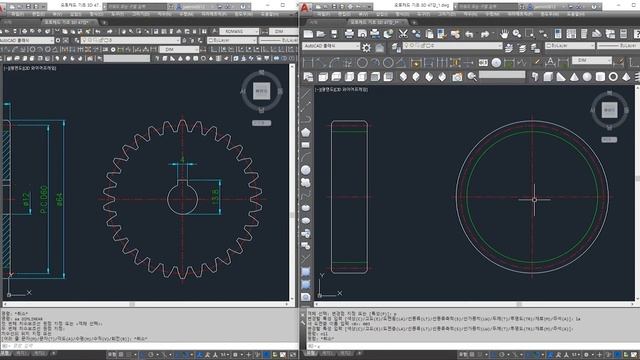The width and height of the screenshot is (640, 360).
Task: Click ViewCube top face in right window
Action: tap(609, 110)
